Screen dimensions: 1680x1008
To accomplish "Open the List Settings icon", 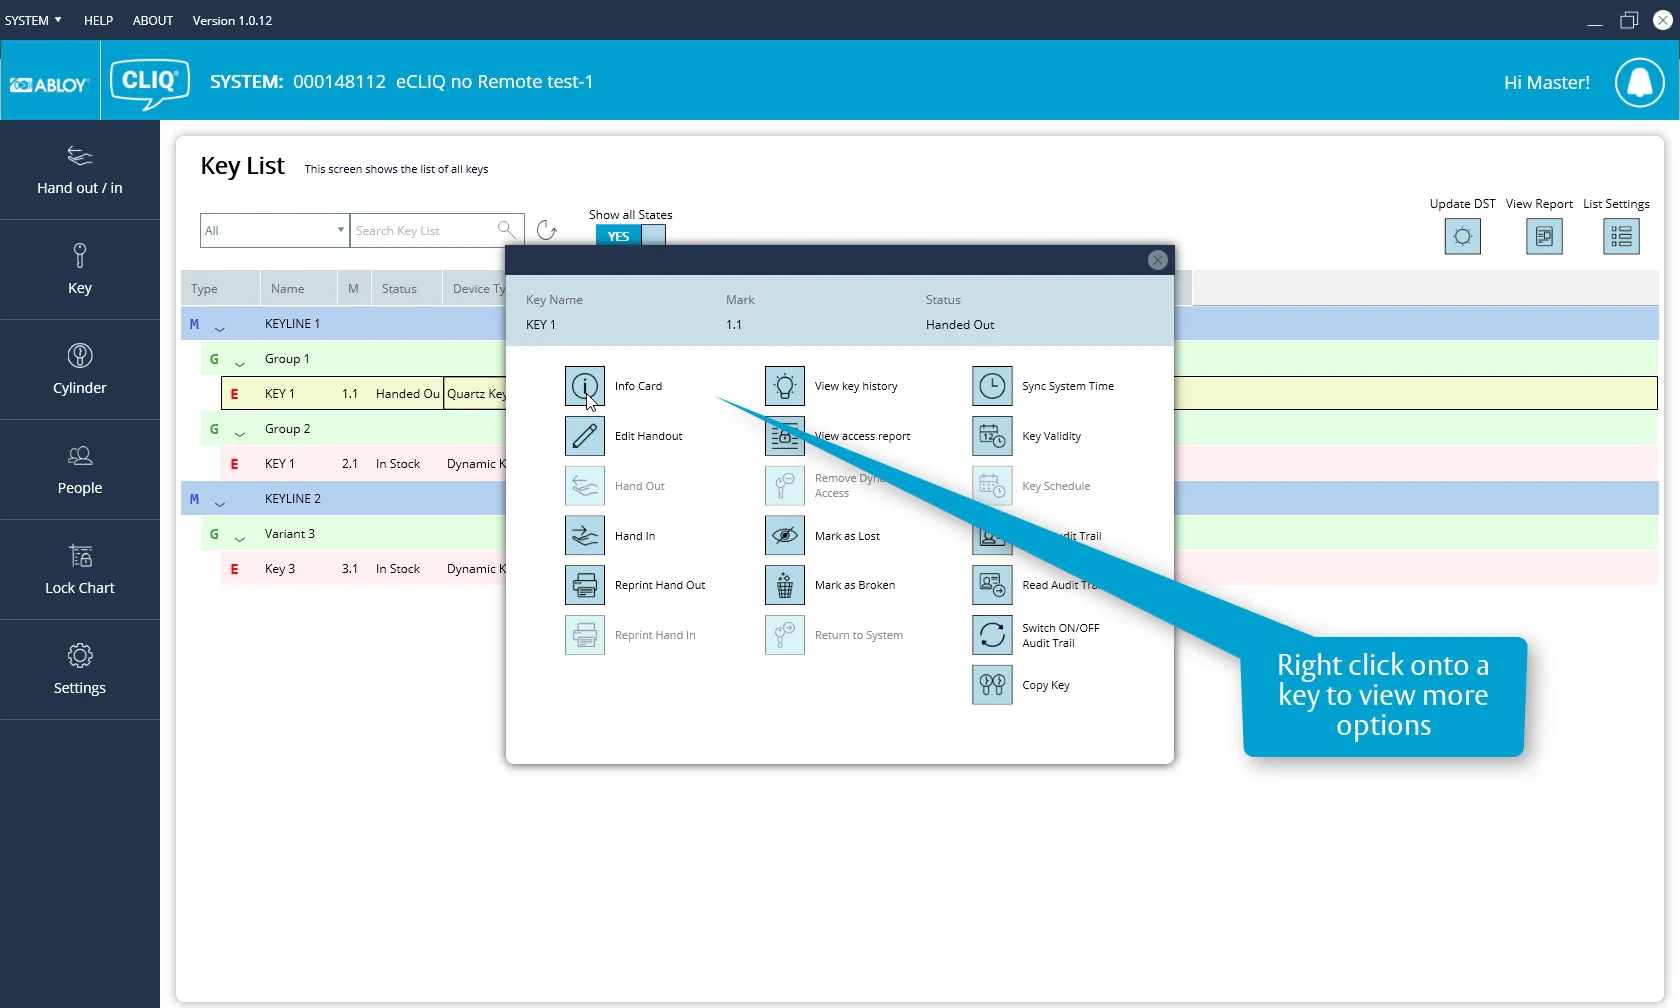I will (x=1621, y=237).
